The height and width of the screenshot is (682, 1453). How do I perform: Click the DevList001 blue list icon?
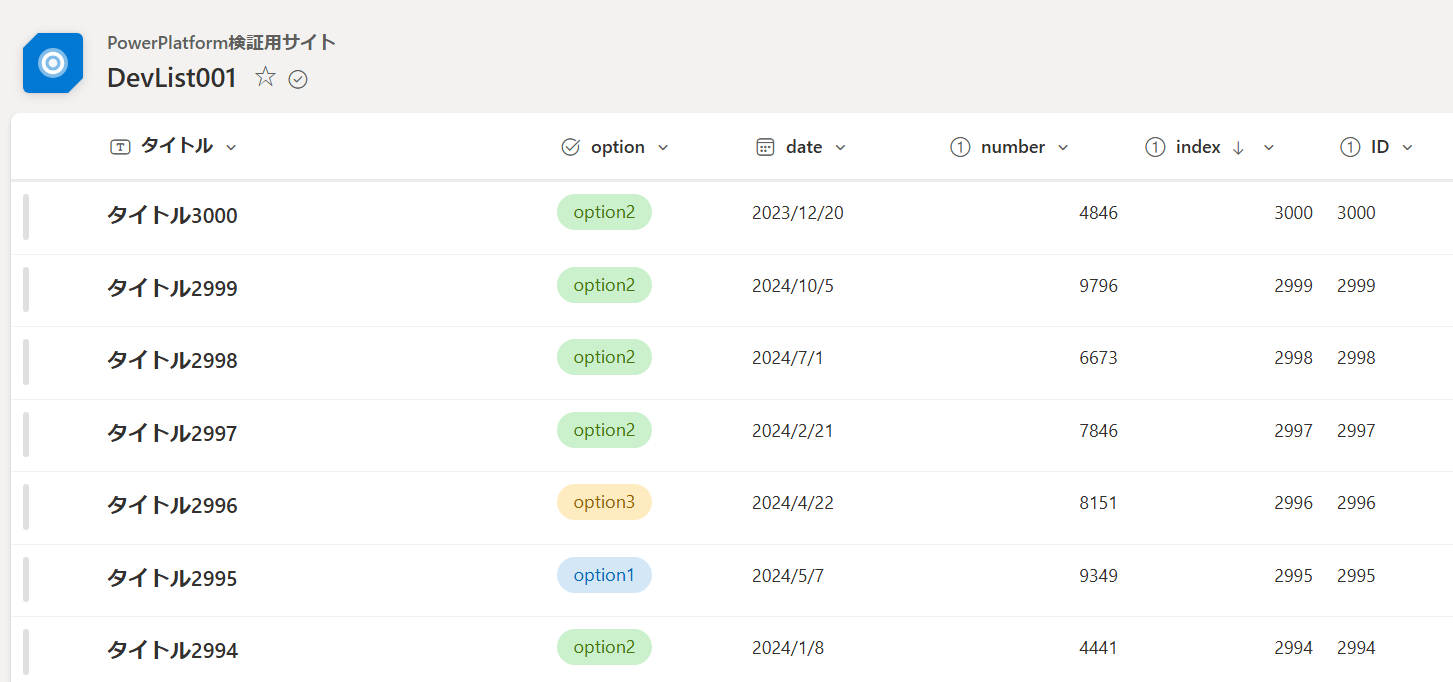pyautogui.click(x=53, y=63)
